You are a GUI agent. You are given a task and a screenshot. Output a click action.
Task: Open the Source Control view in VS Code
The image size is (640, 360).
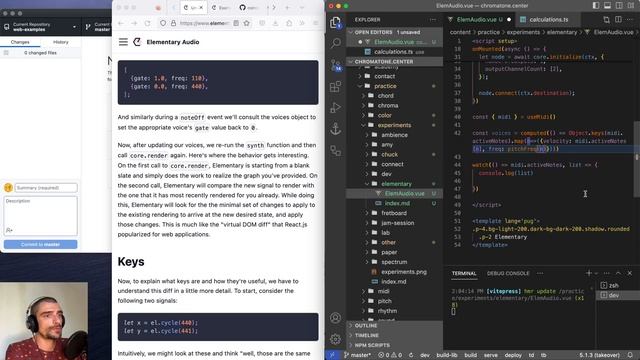pyautogui.click(x=336, y=65)
